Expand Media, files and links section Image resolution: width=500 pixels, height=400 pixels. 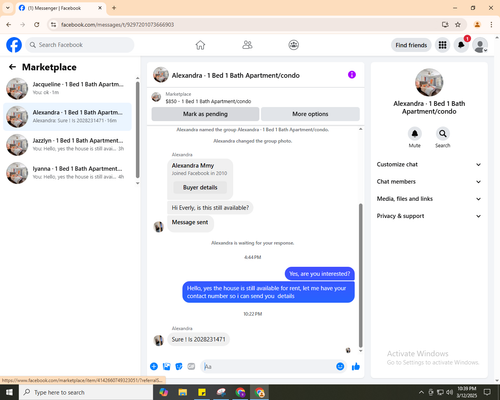coord(429,199)
